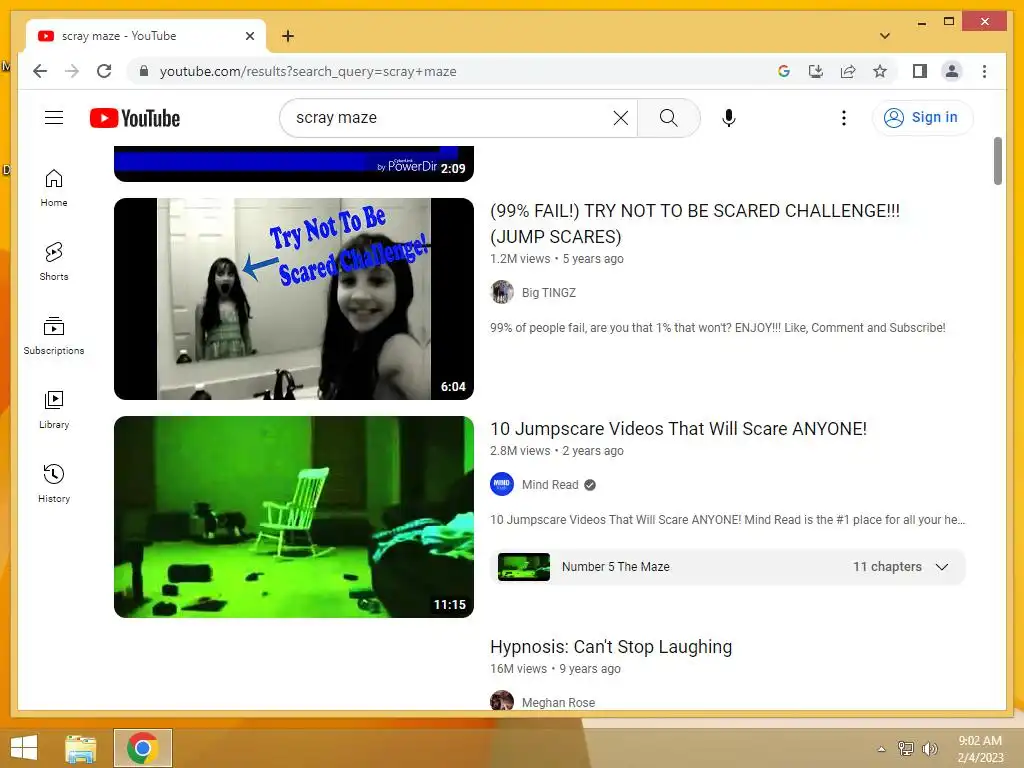Show hidden tray icons arrow
This screenshot has height=768, width=1024.
(x=881, y=749)
